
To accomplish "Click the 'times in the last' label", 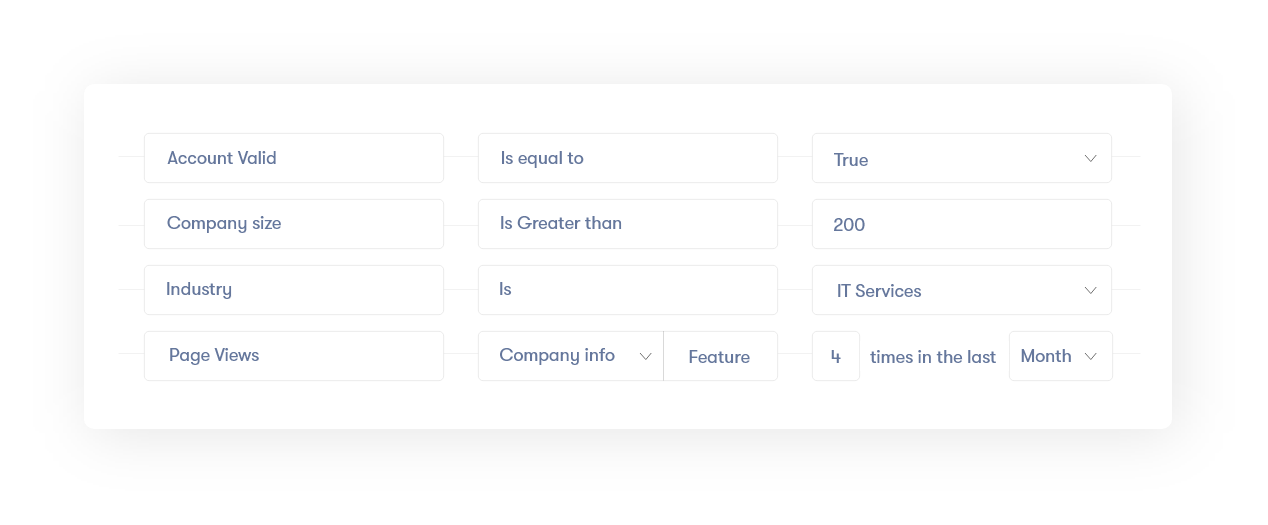I will 933,357.
